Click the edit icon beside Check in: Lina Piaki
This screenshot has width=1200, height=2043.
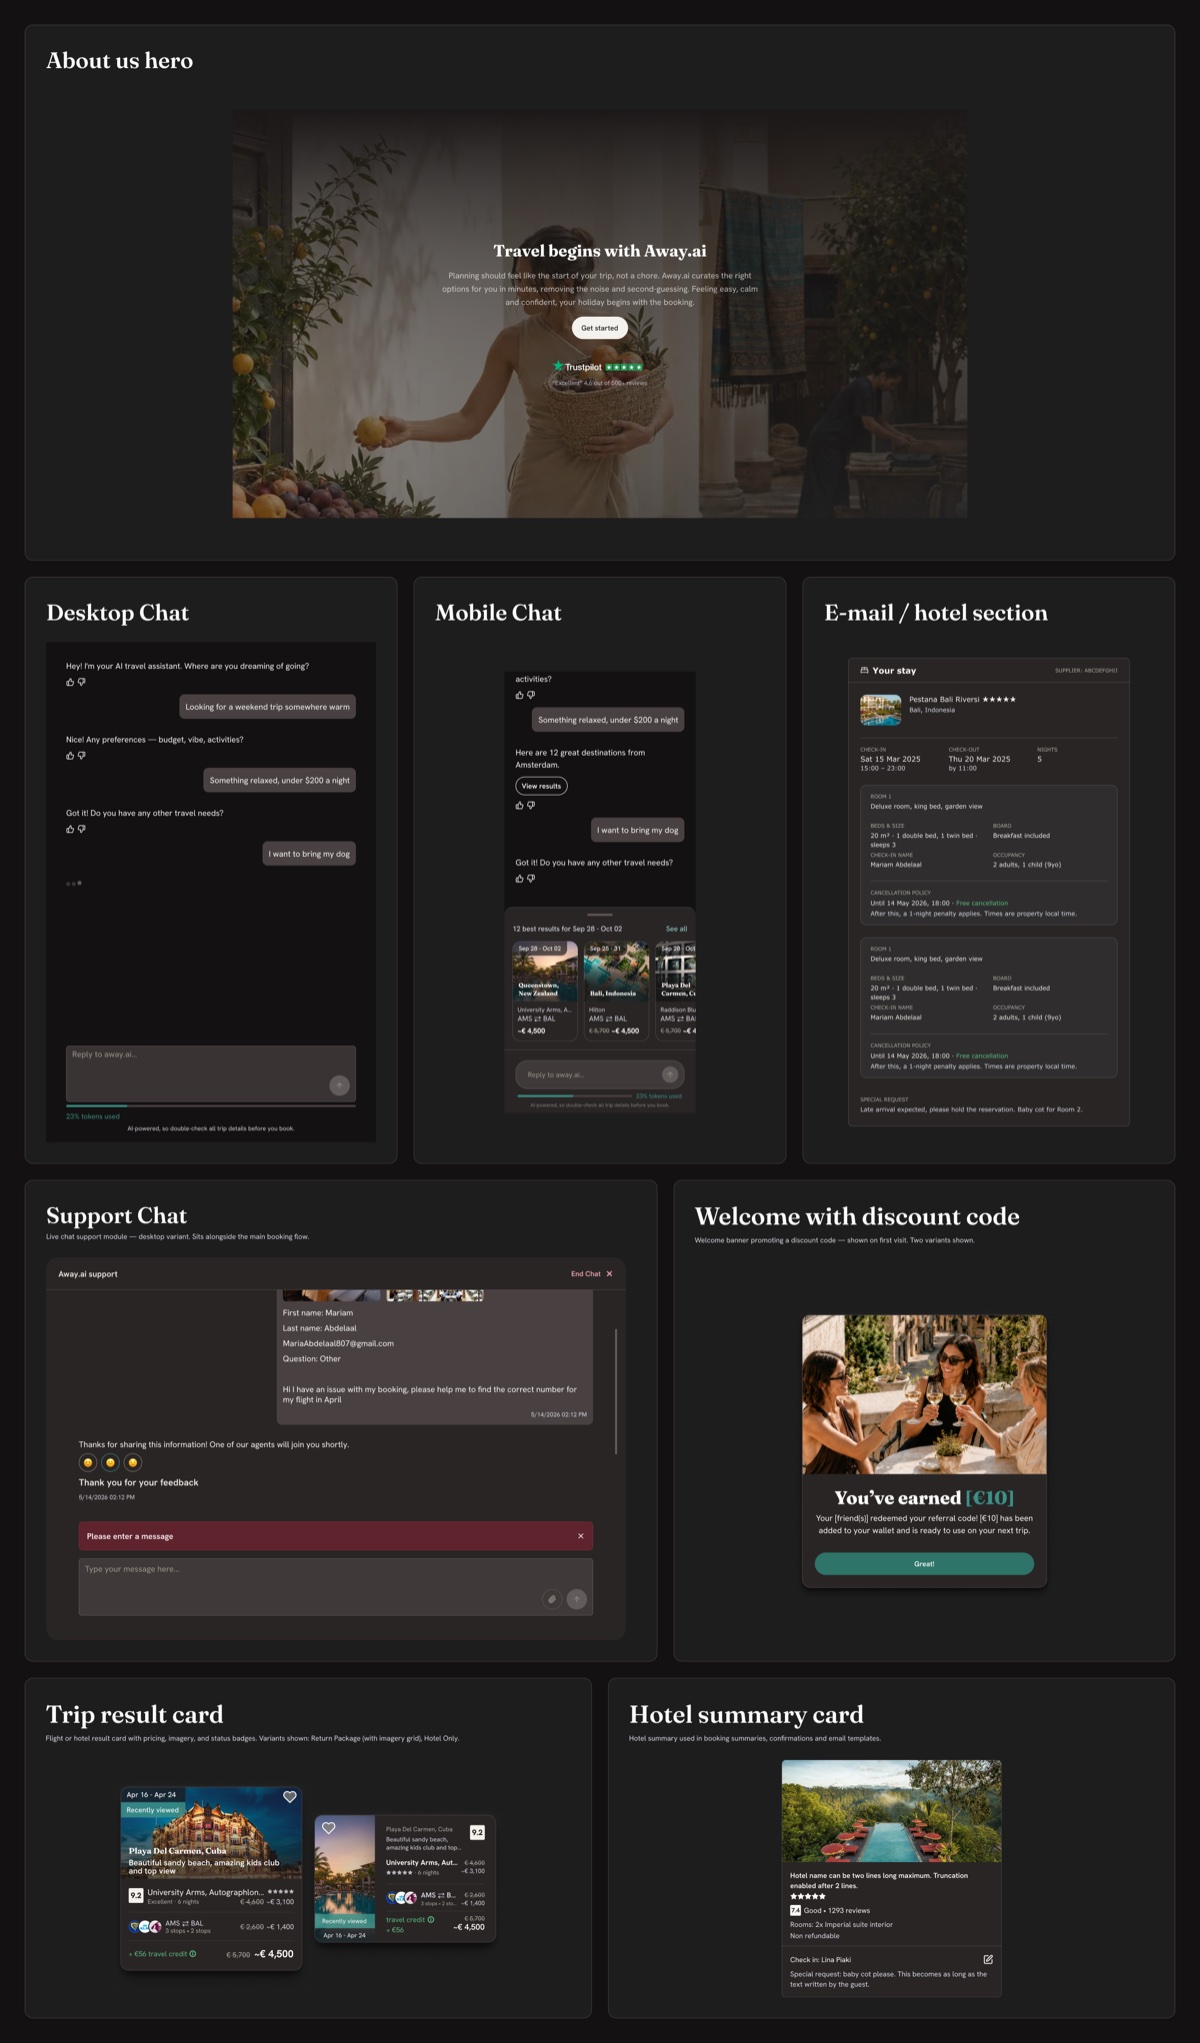988,1959
